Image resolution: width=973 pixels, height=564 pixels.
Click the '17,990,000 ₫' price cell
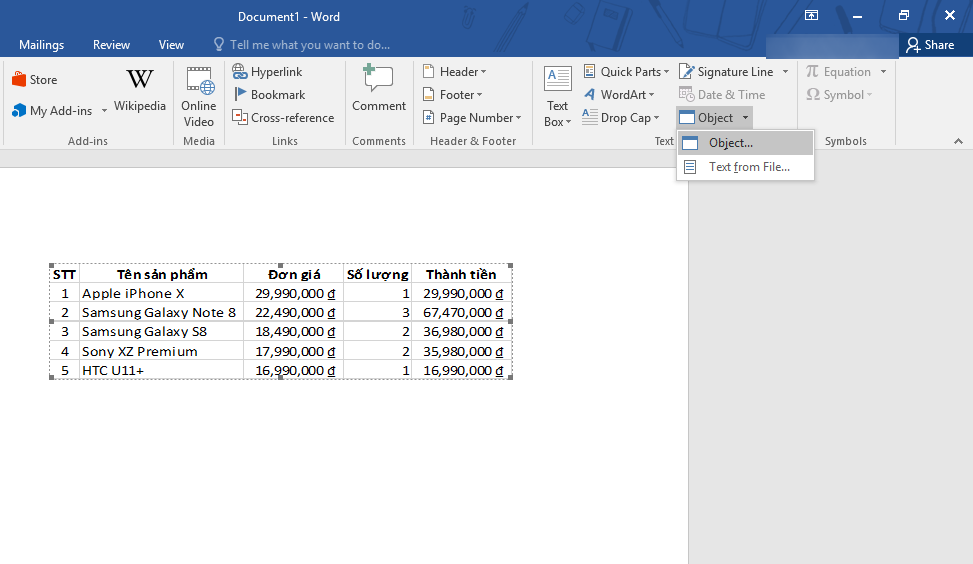[x=294, y=351]
